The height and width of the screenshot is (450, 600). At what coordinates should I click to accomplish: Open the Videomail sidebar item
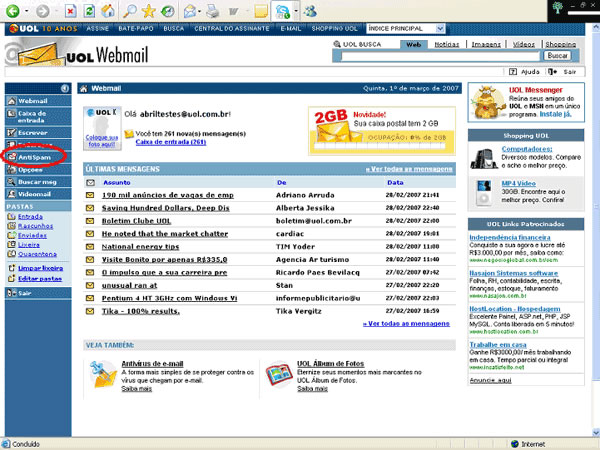34,194
